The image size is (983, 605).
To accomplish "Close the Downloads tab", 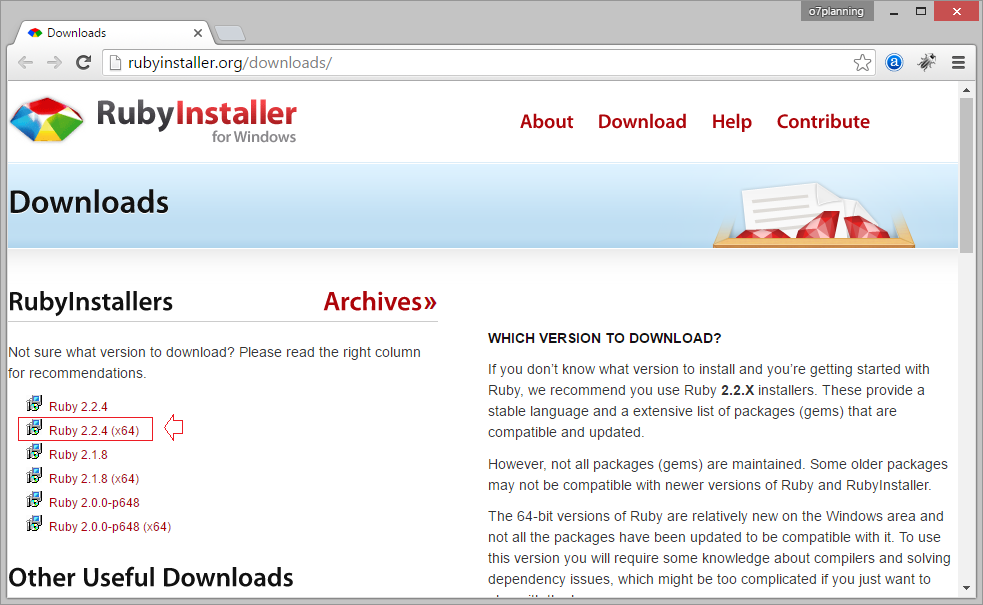I will coord(197,33).
